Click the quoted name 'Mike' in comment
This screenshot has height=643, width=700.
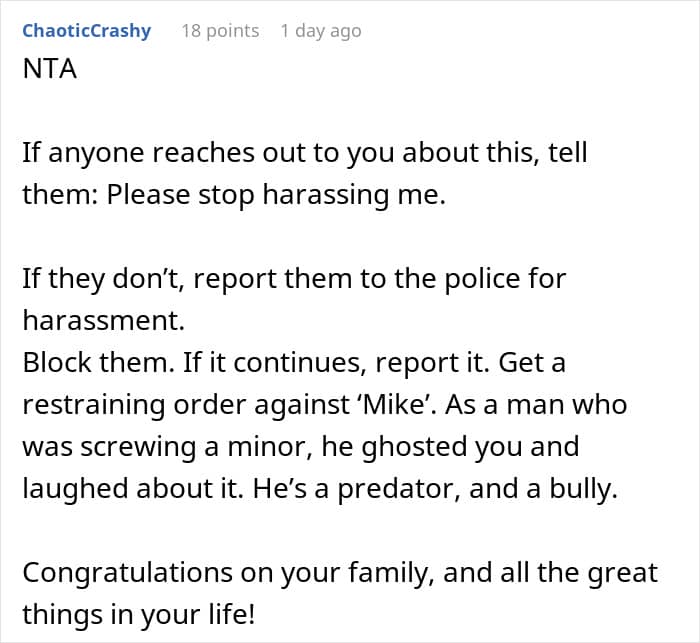[394, 405]
